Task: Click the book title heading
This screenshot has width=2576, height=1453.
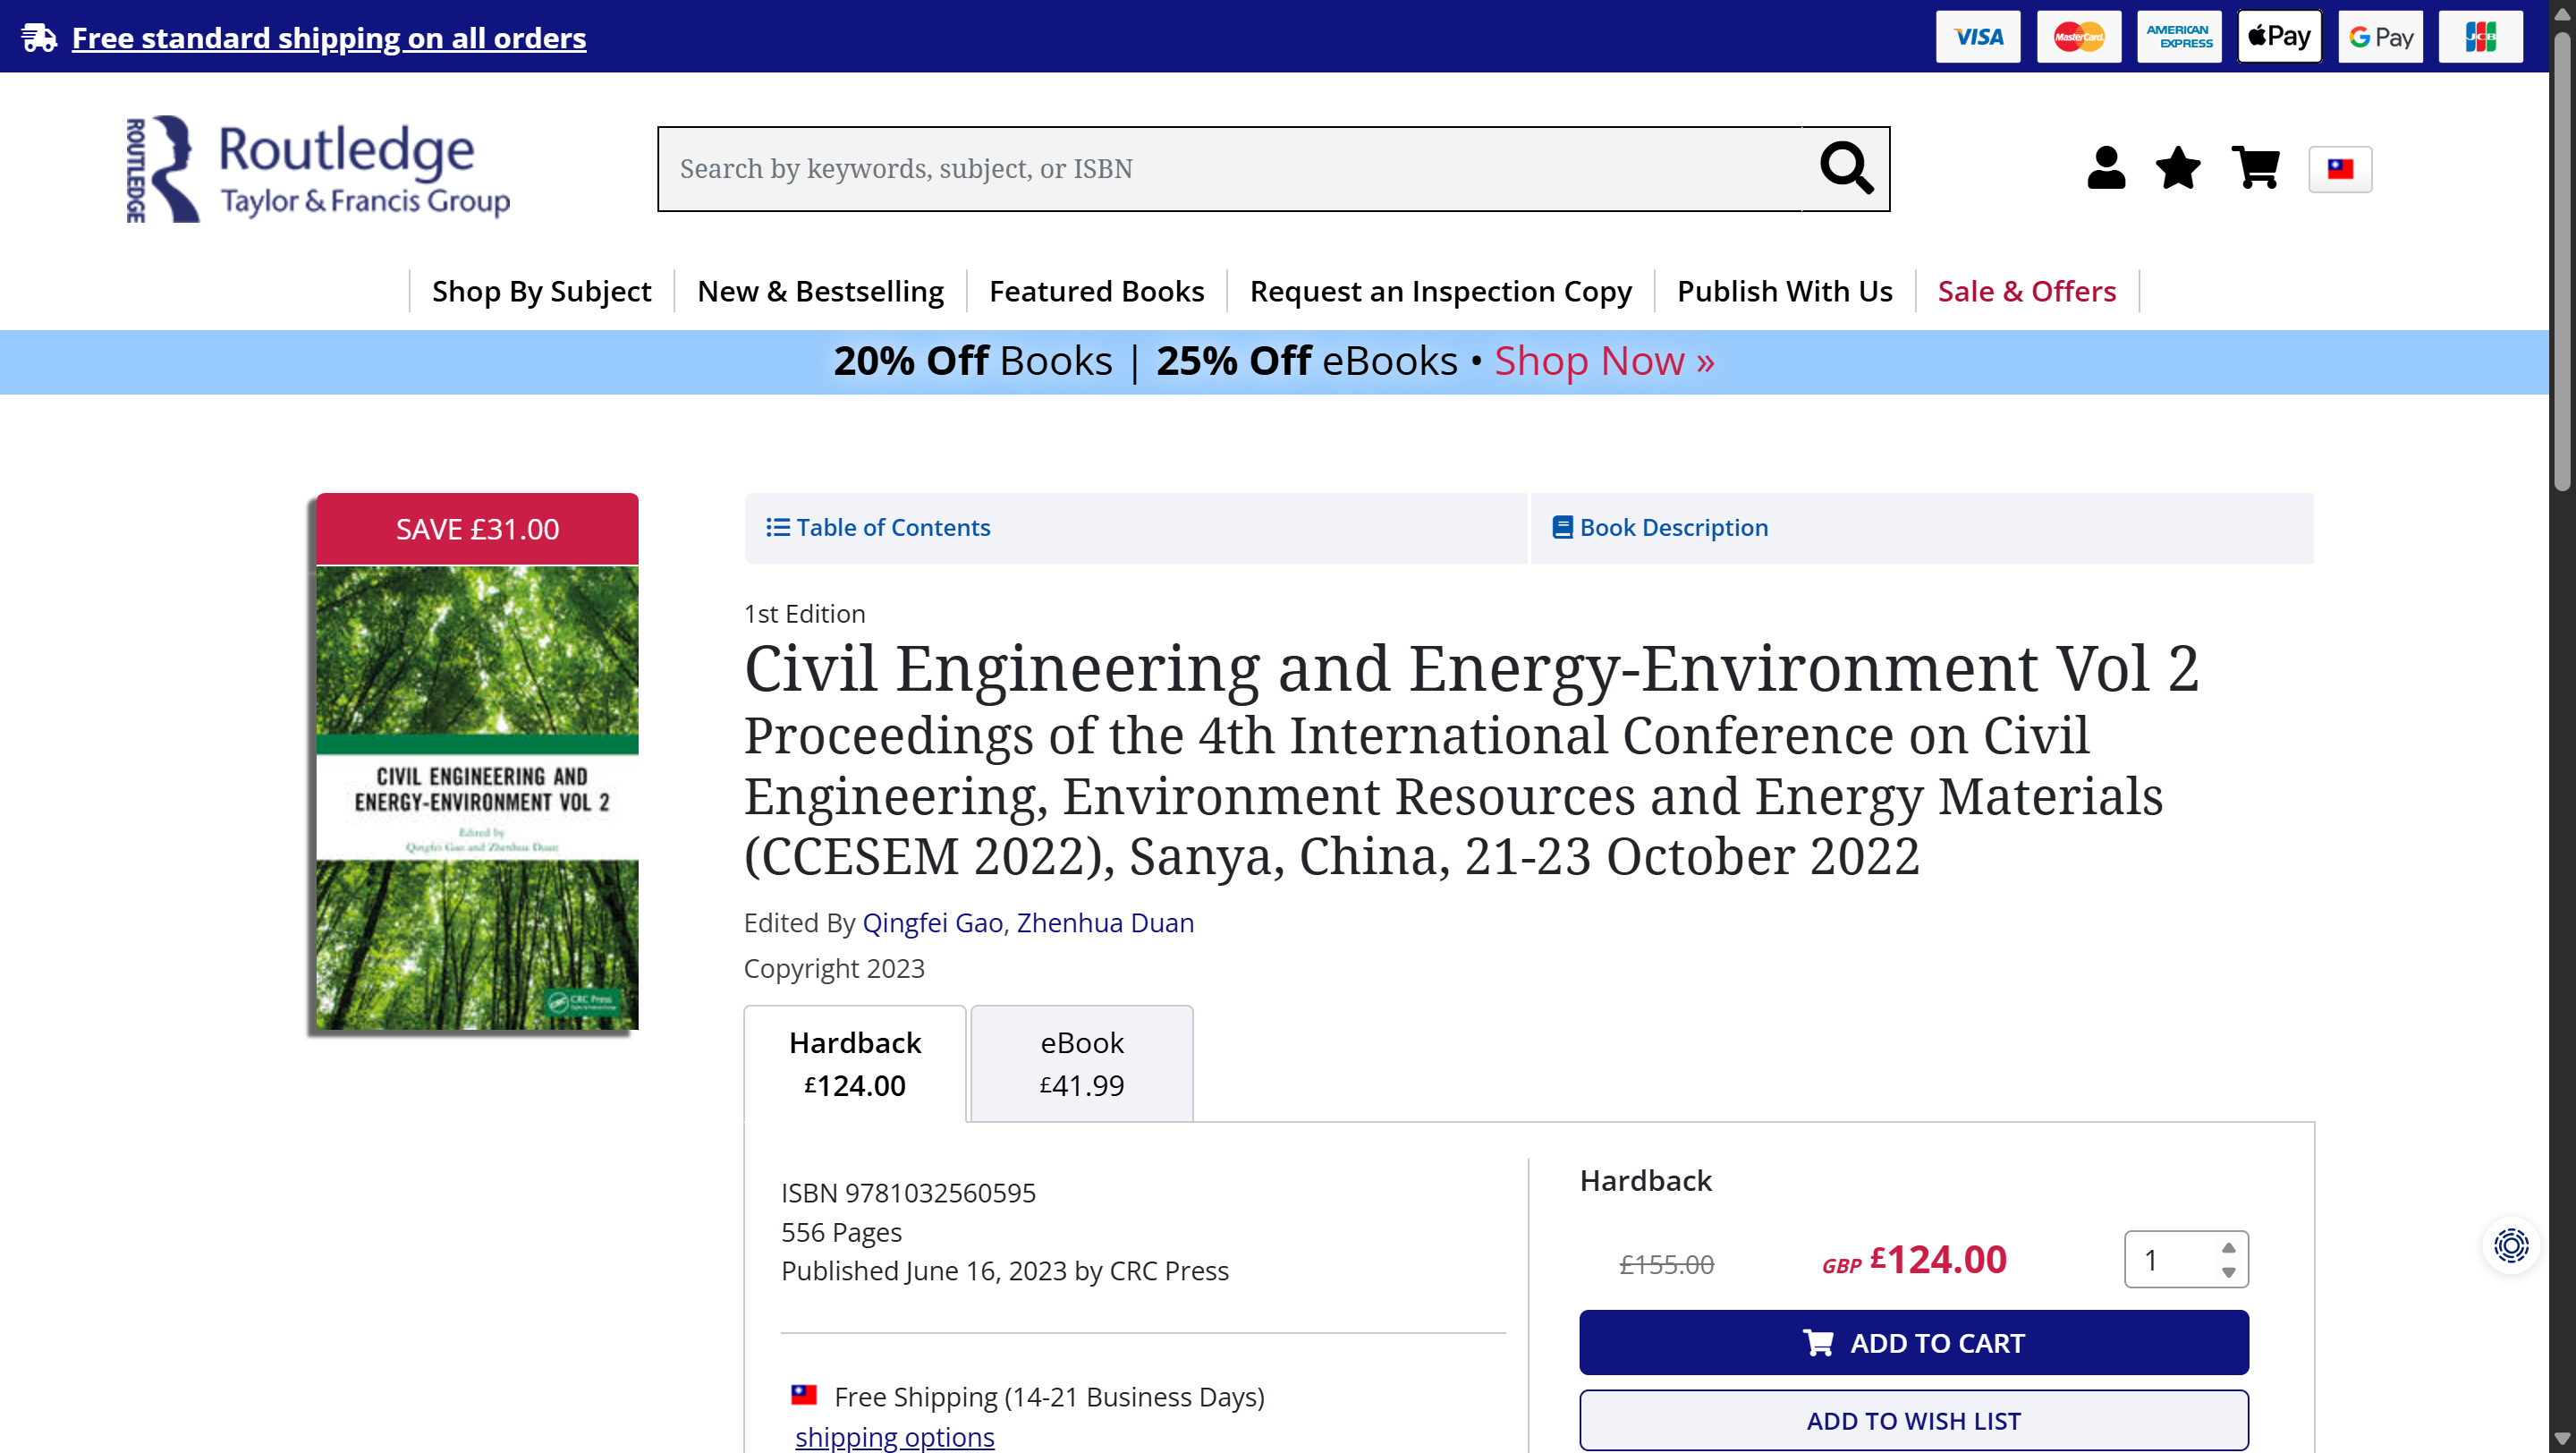Action: point(1471,669)
